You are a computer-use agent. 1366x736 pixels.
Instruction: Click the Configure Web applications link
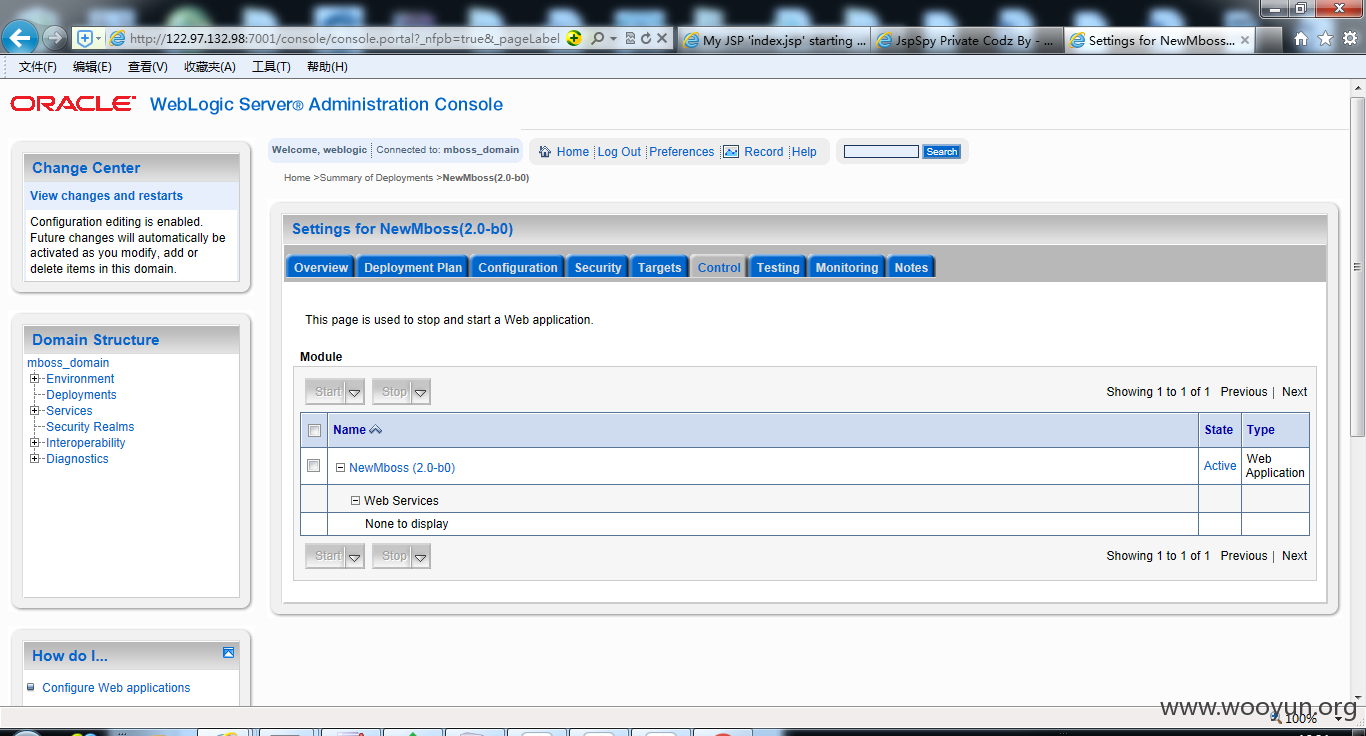[116, 688]
